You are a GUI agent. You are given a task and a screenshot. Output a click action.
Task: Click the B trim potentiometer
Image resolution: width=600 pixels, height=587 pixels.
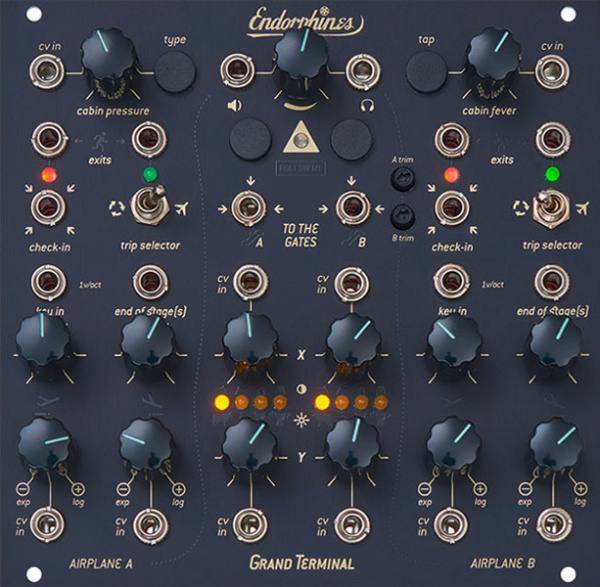click(x=402, y=217)
